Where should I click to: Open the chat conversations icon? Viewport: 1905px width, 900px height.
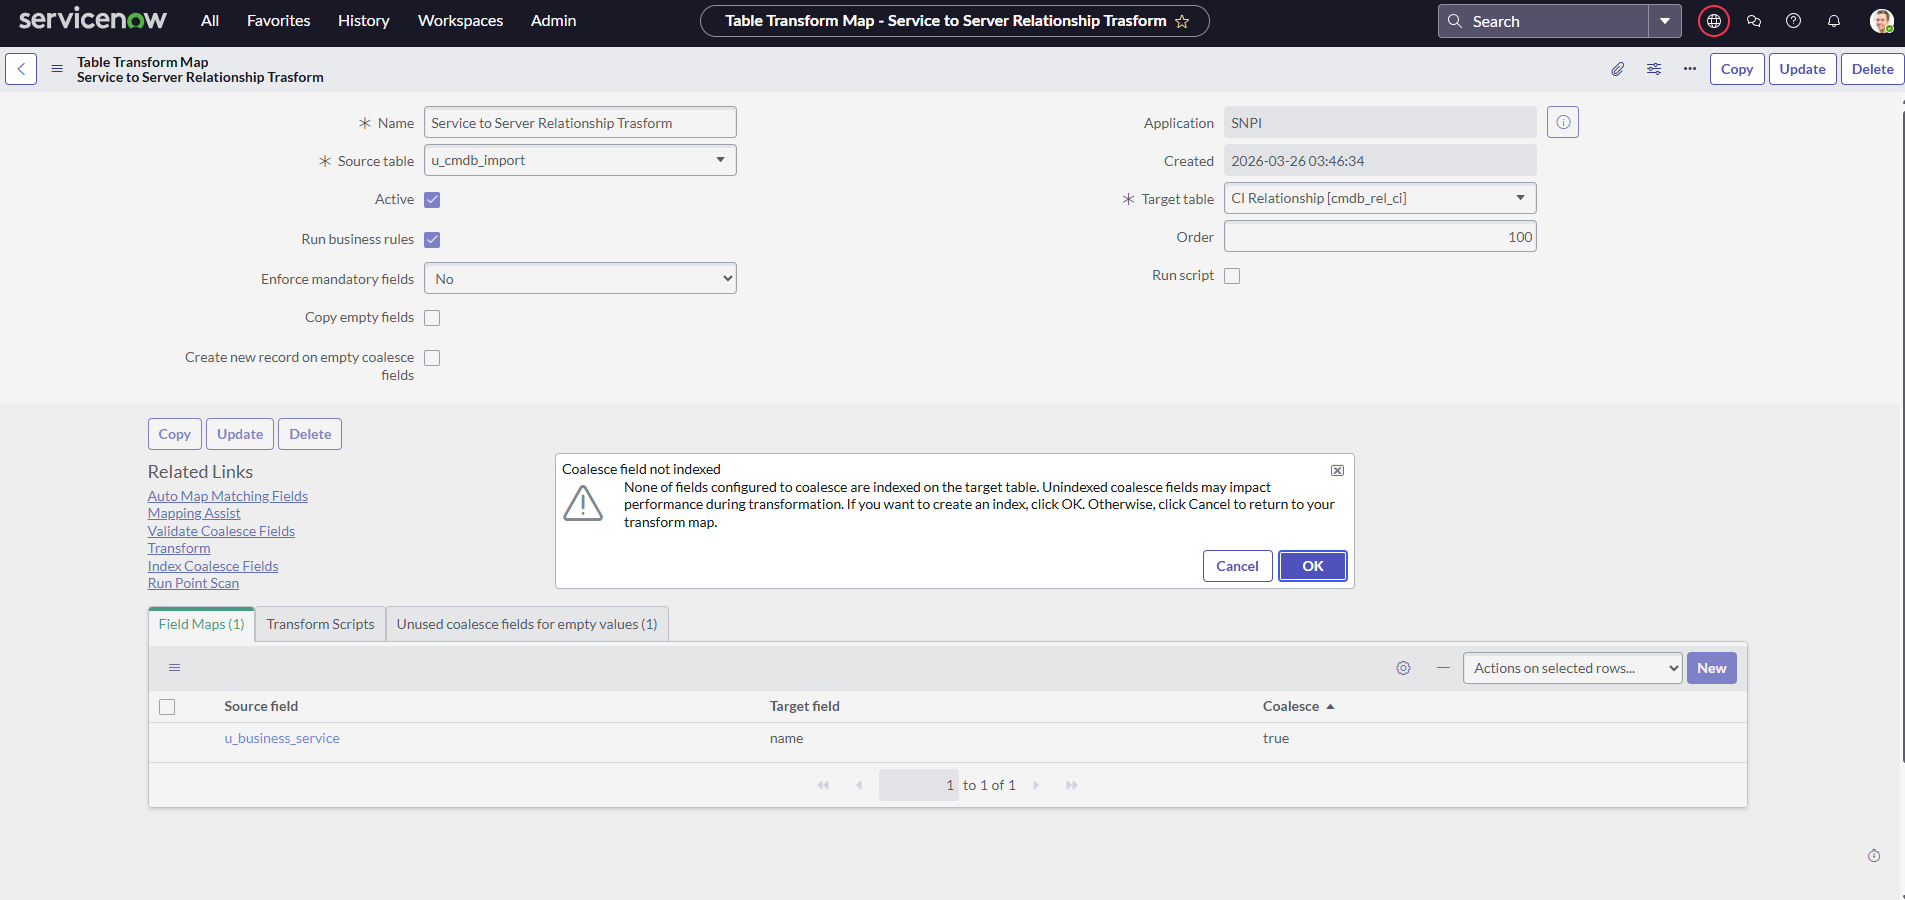[x=1754, y=21]
